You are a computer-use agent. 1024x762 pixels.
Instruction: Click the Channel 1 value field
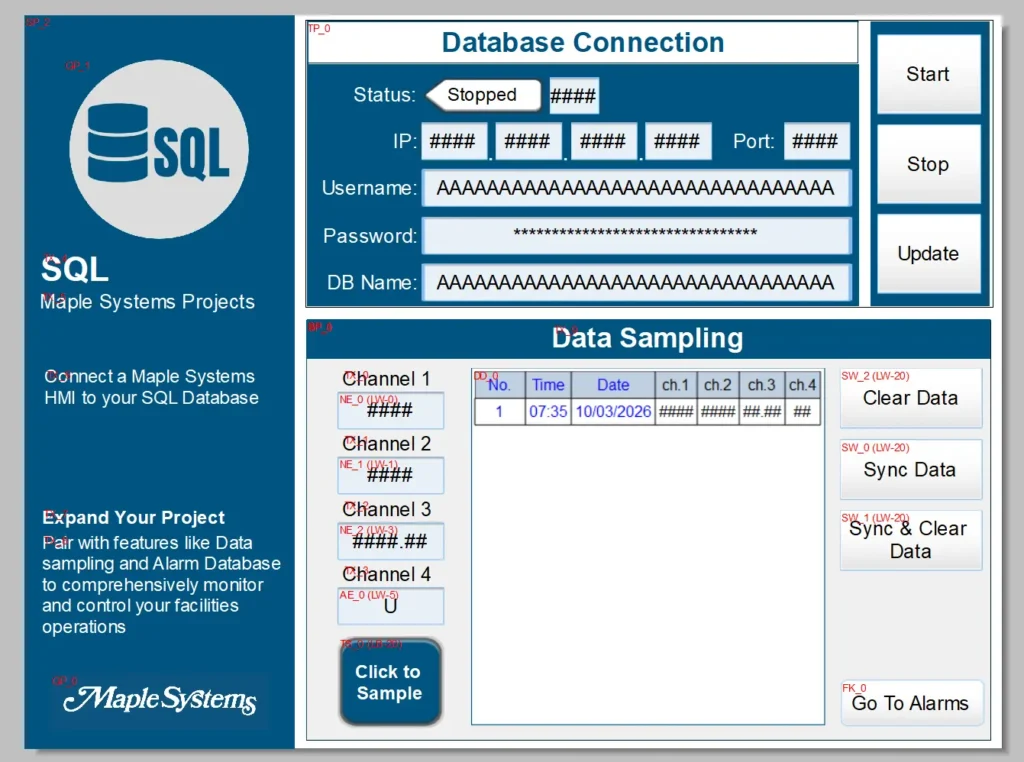coord(390,411)
